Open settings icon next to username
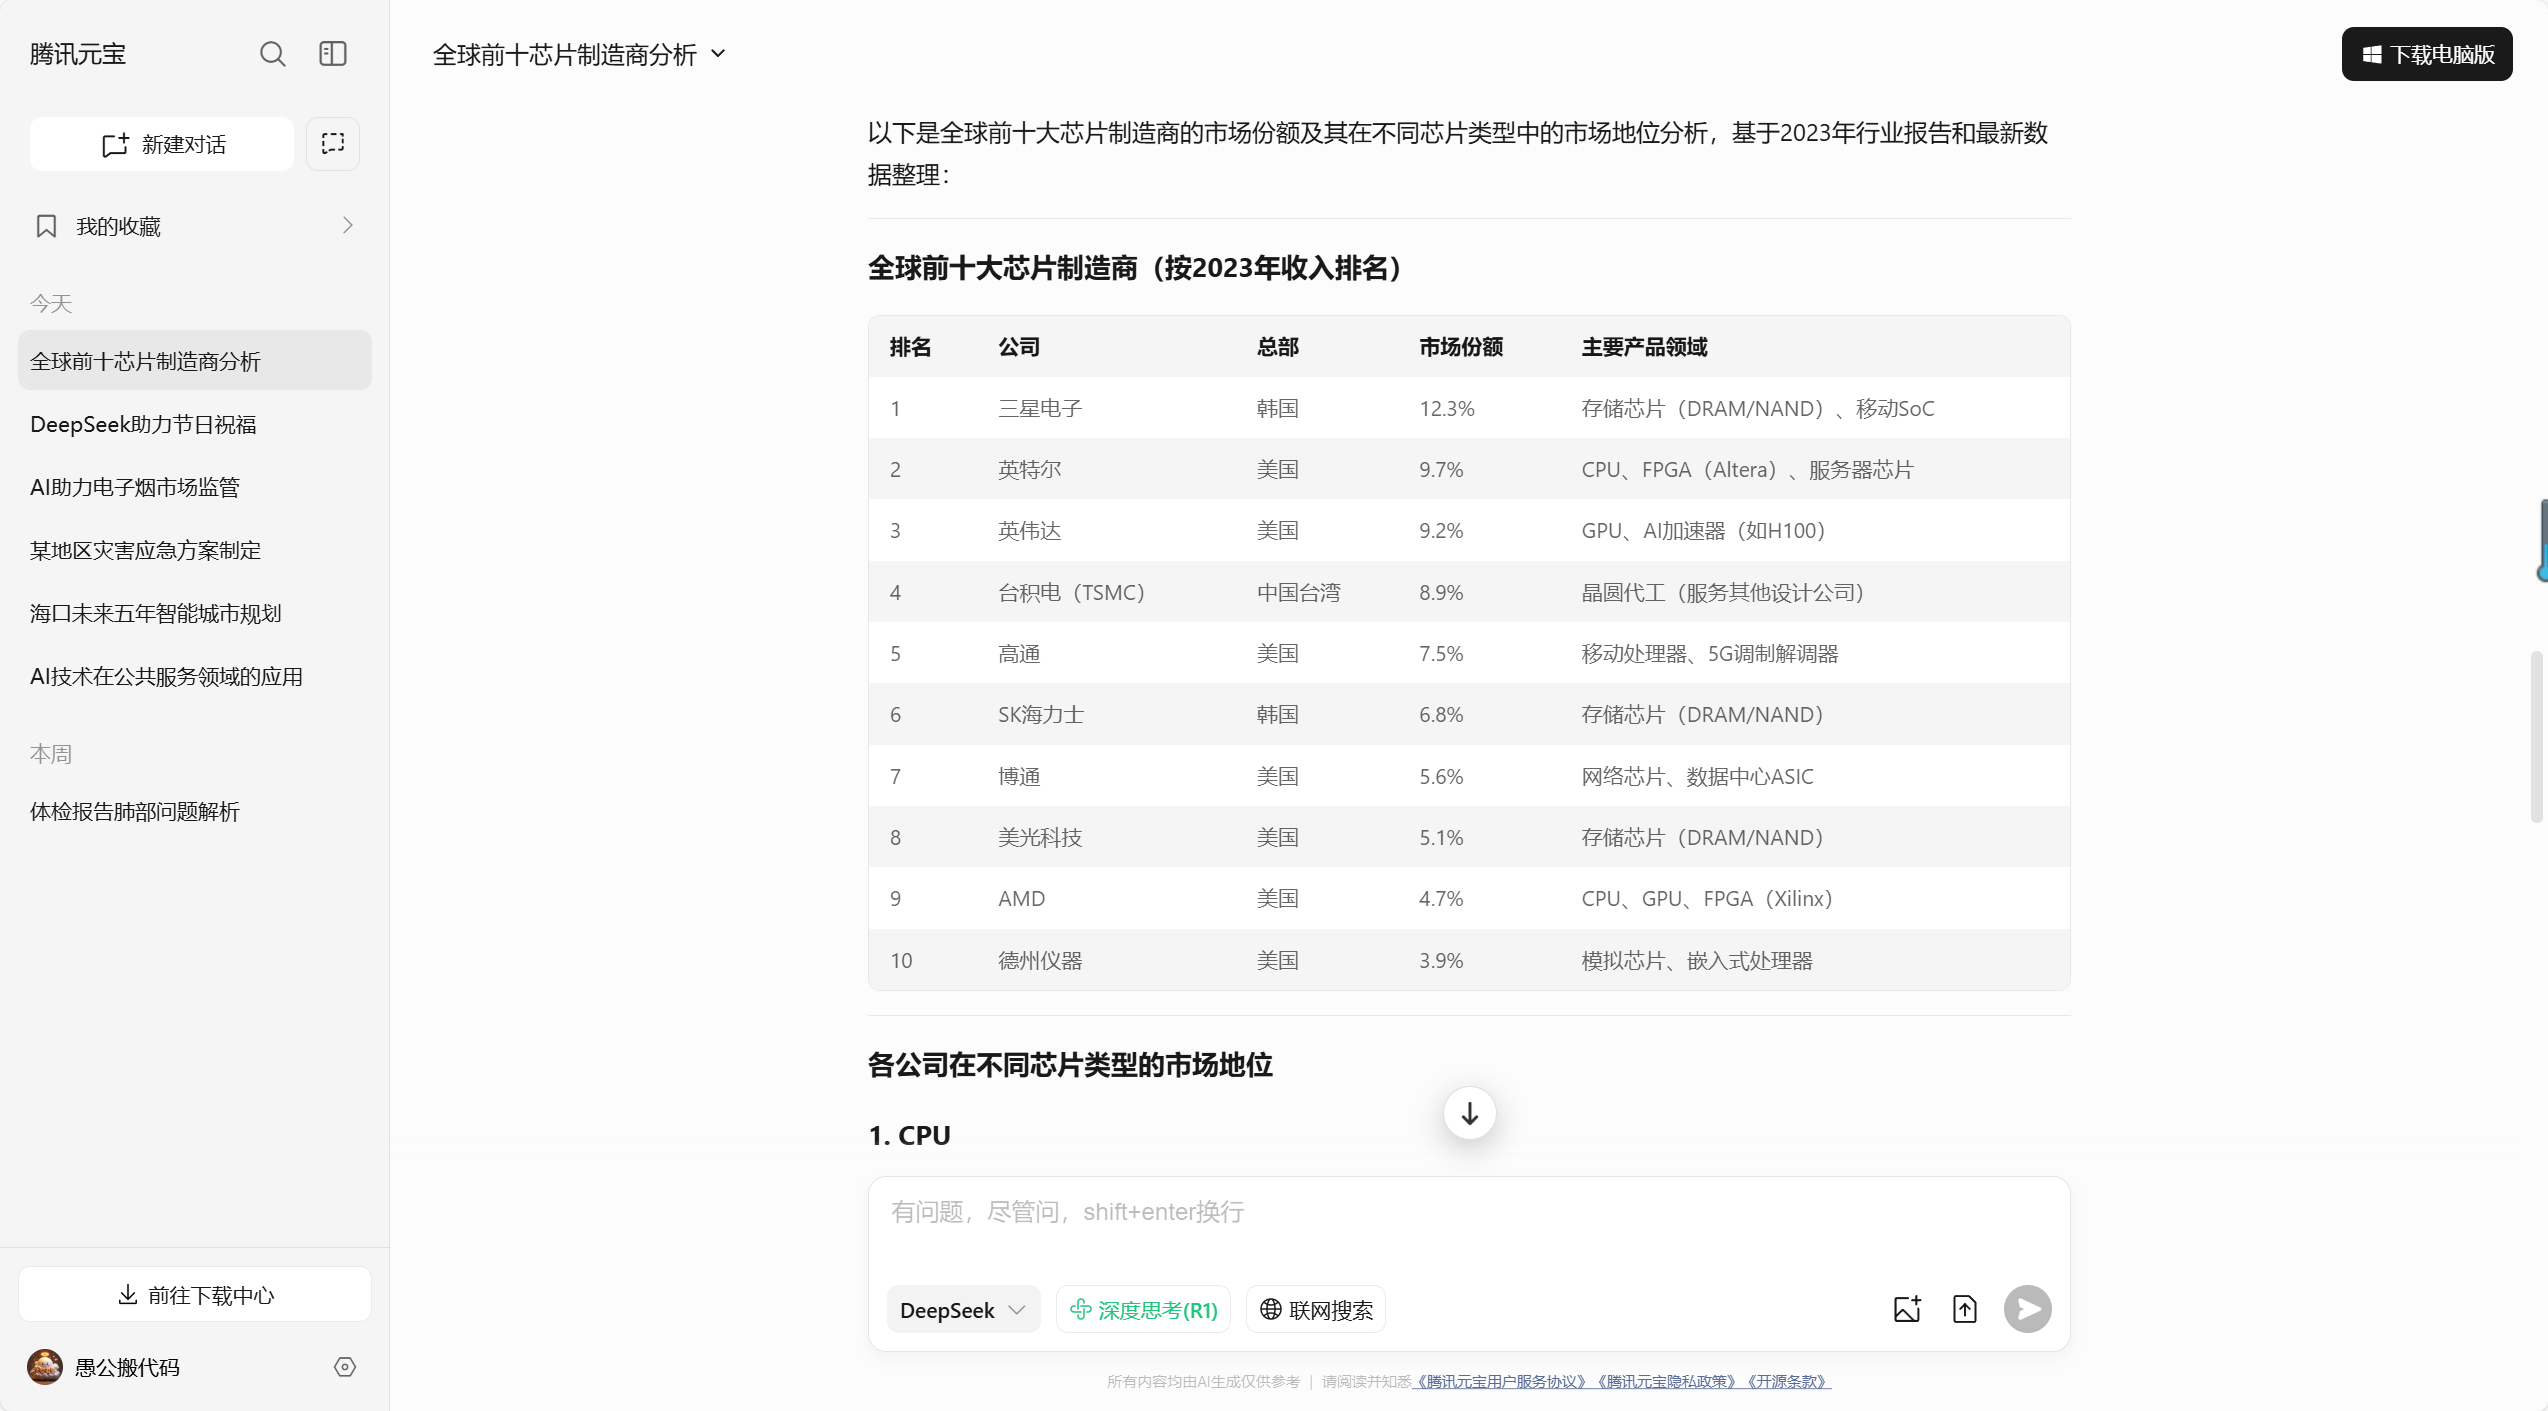The width and height of the screenshot is (2548, 1411). tap(345, 1367)
